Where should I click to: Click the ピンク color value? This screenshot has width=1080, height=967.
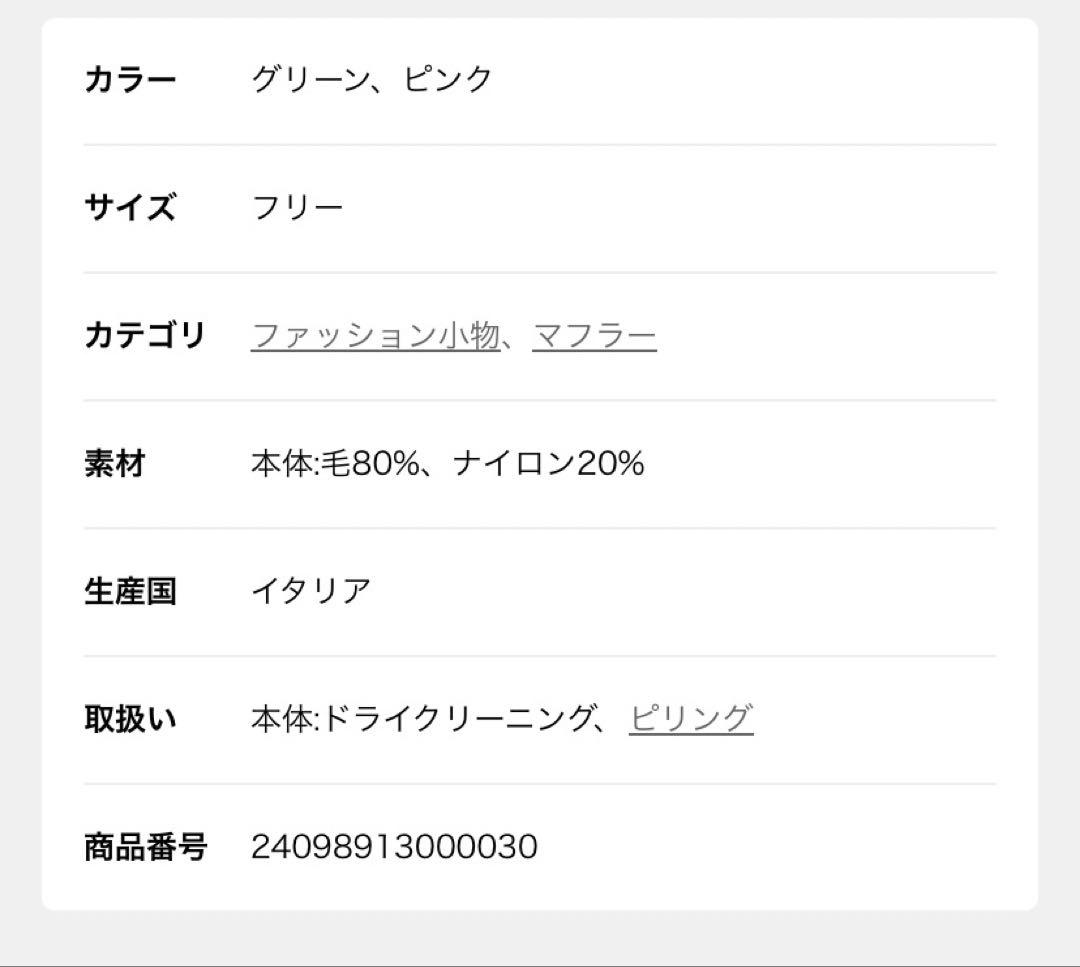click(448, 80)
